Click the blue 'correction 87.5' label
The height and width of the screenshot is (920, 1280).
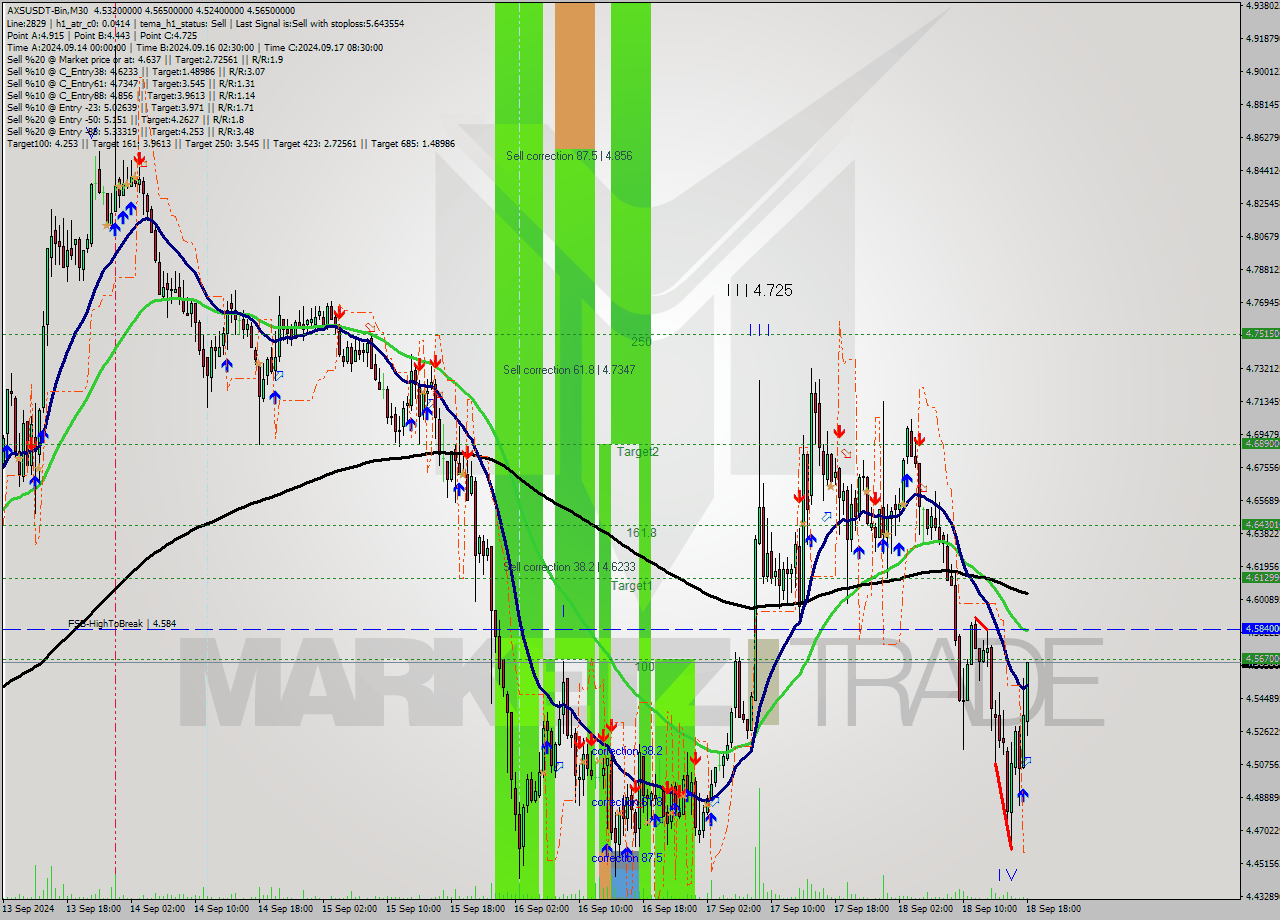pos(627,858)
